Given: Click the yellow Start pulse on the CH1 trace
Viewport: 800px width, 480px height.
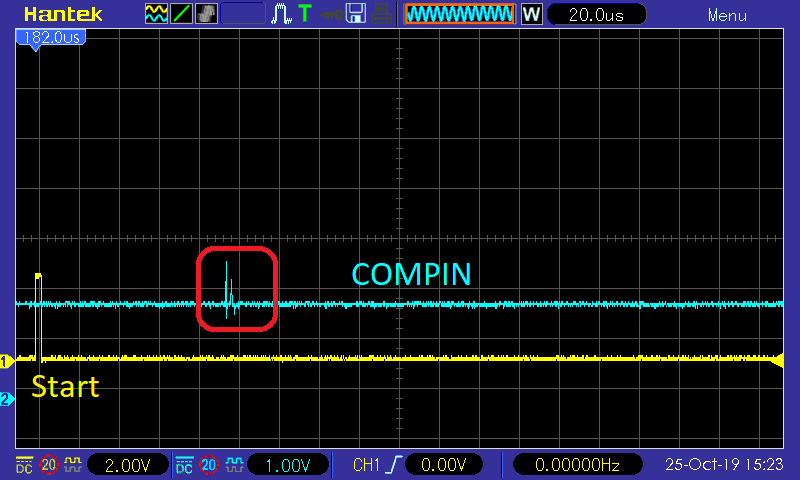Looking at the screenshot, I should tap(38, 316).
